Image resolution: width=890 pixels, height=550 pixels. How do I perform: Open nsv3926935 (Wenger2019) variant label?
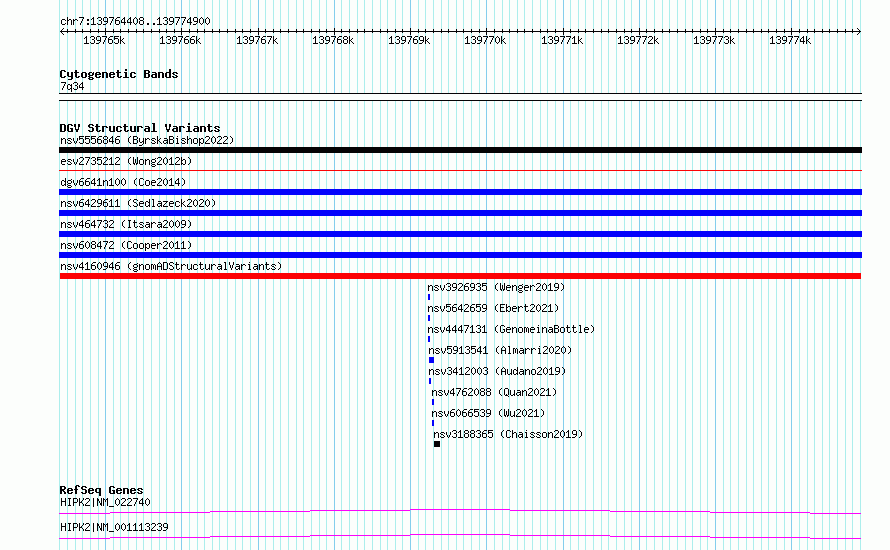(496, 287)
